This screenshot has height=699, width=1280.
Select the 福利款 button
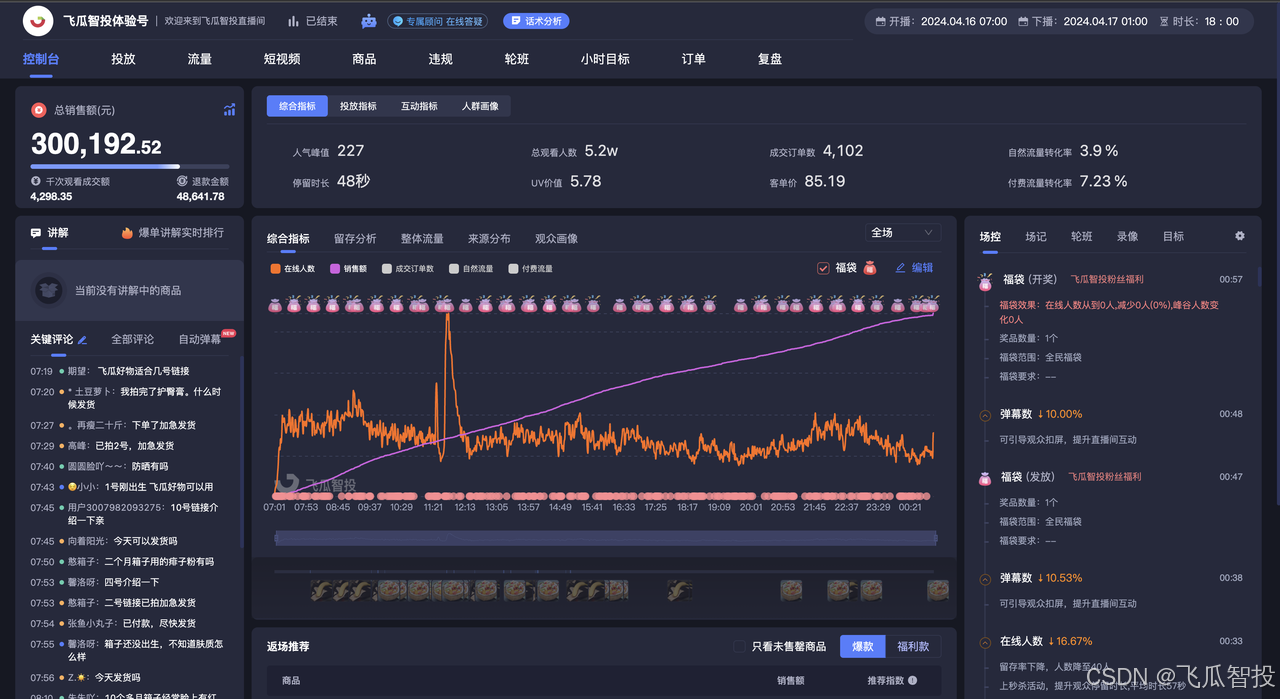[913, 647]
